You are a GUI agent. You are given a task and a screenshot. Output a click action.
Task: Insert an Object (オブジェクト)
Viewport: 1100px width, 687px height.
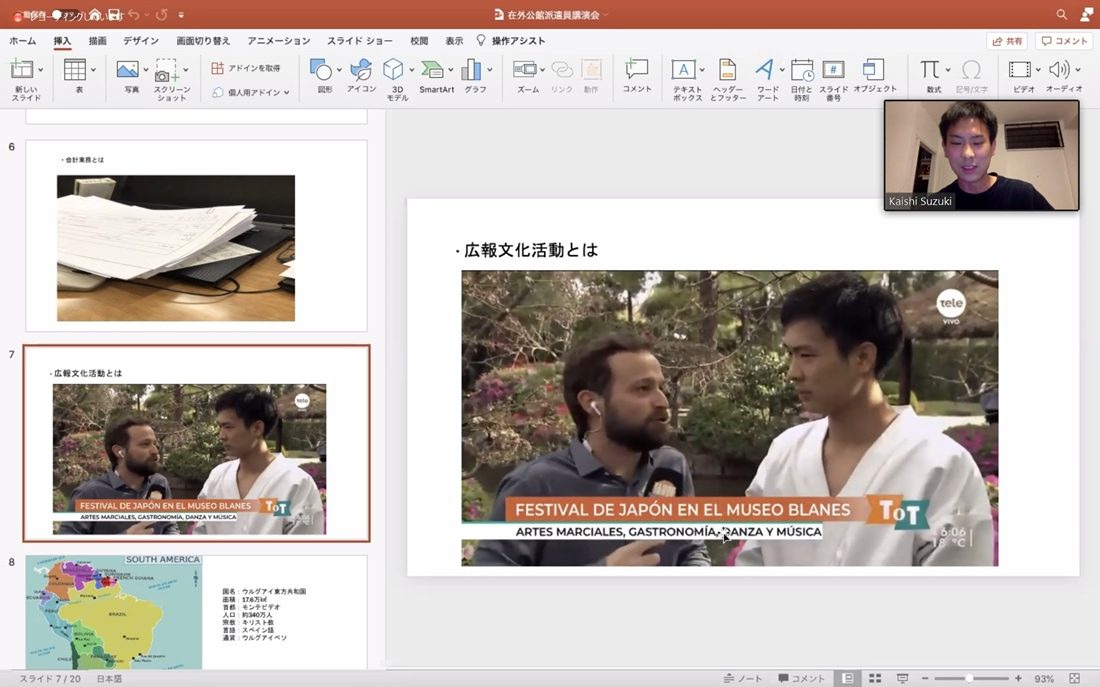click(x=873, y=69)
